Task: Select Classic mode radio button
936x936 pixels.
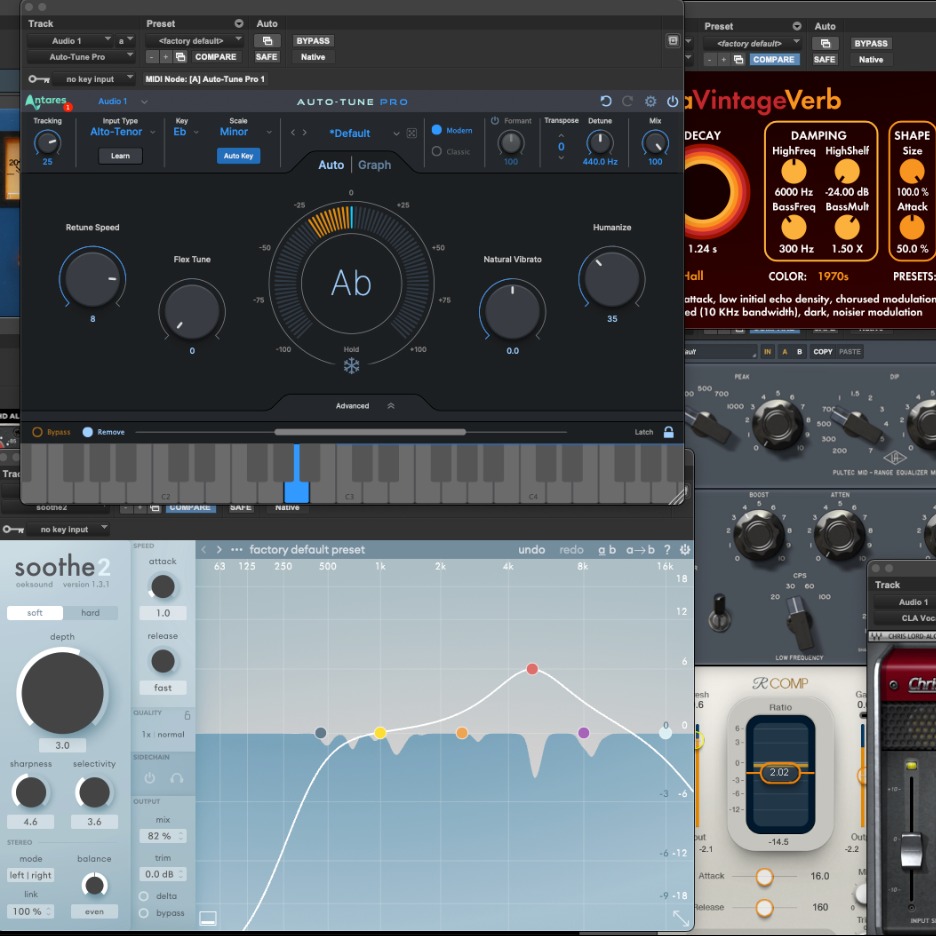Action: click(x=436, y=152)
